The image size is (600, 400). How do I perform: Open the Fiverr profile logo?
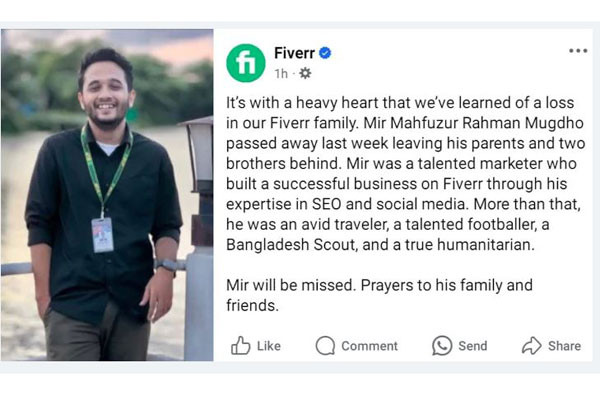tap(246, 63)
